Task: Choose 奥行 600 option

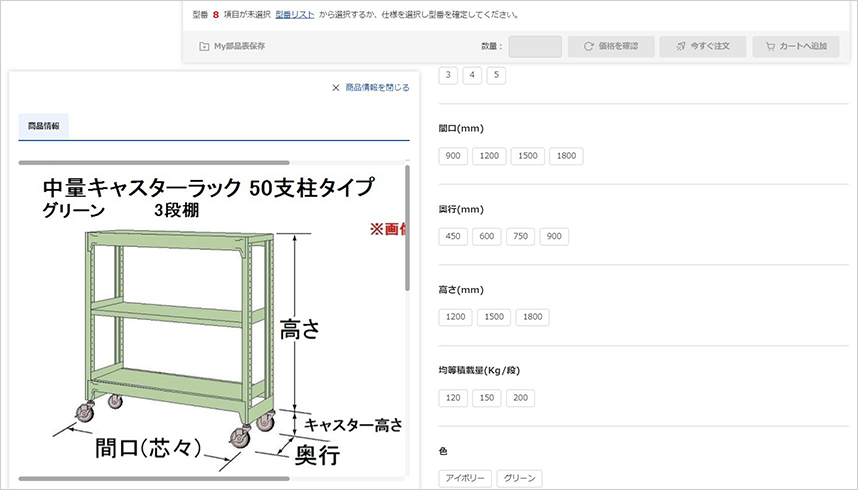Action: tap(487, 237)
